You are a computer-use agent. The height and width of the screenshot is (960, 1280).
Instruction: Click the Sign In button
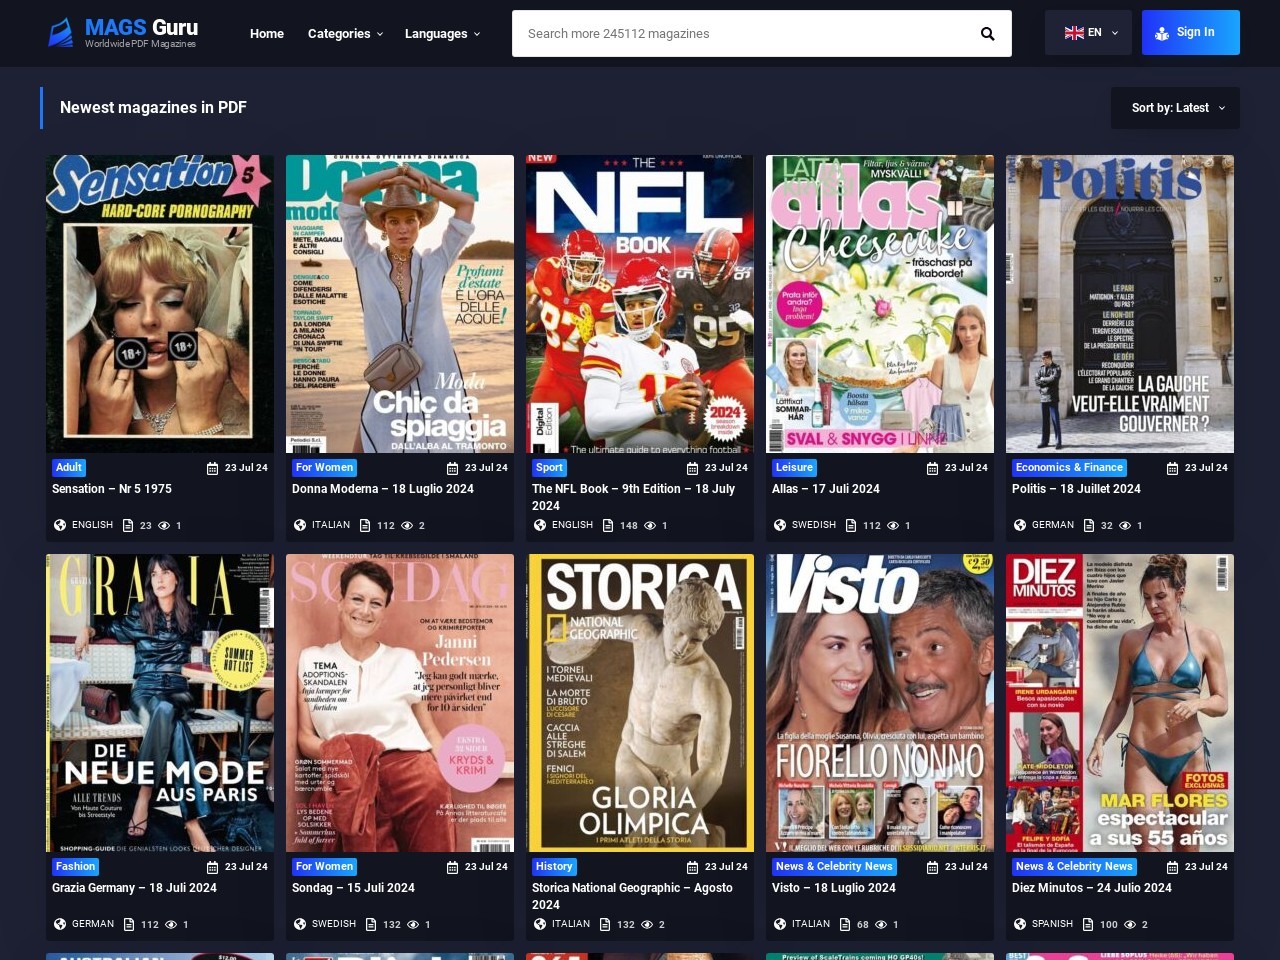1190,32
